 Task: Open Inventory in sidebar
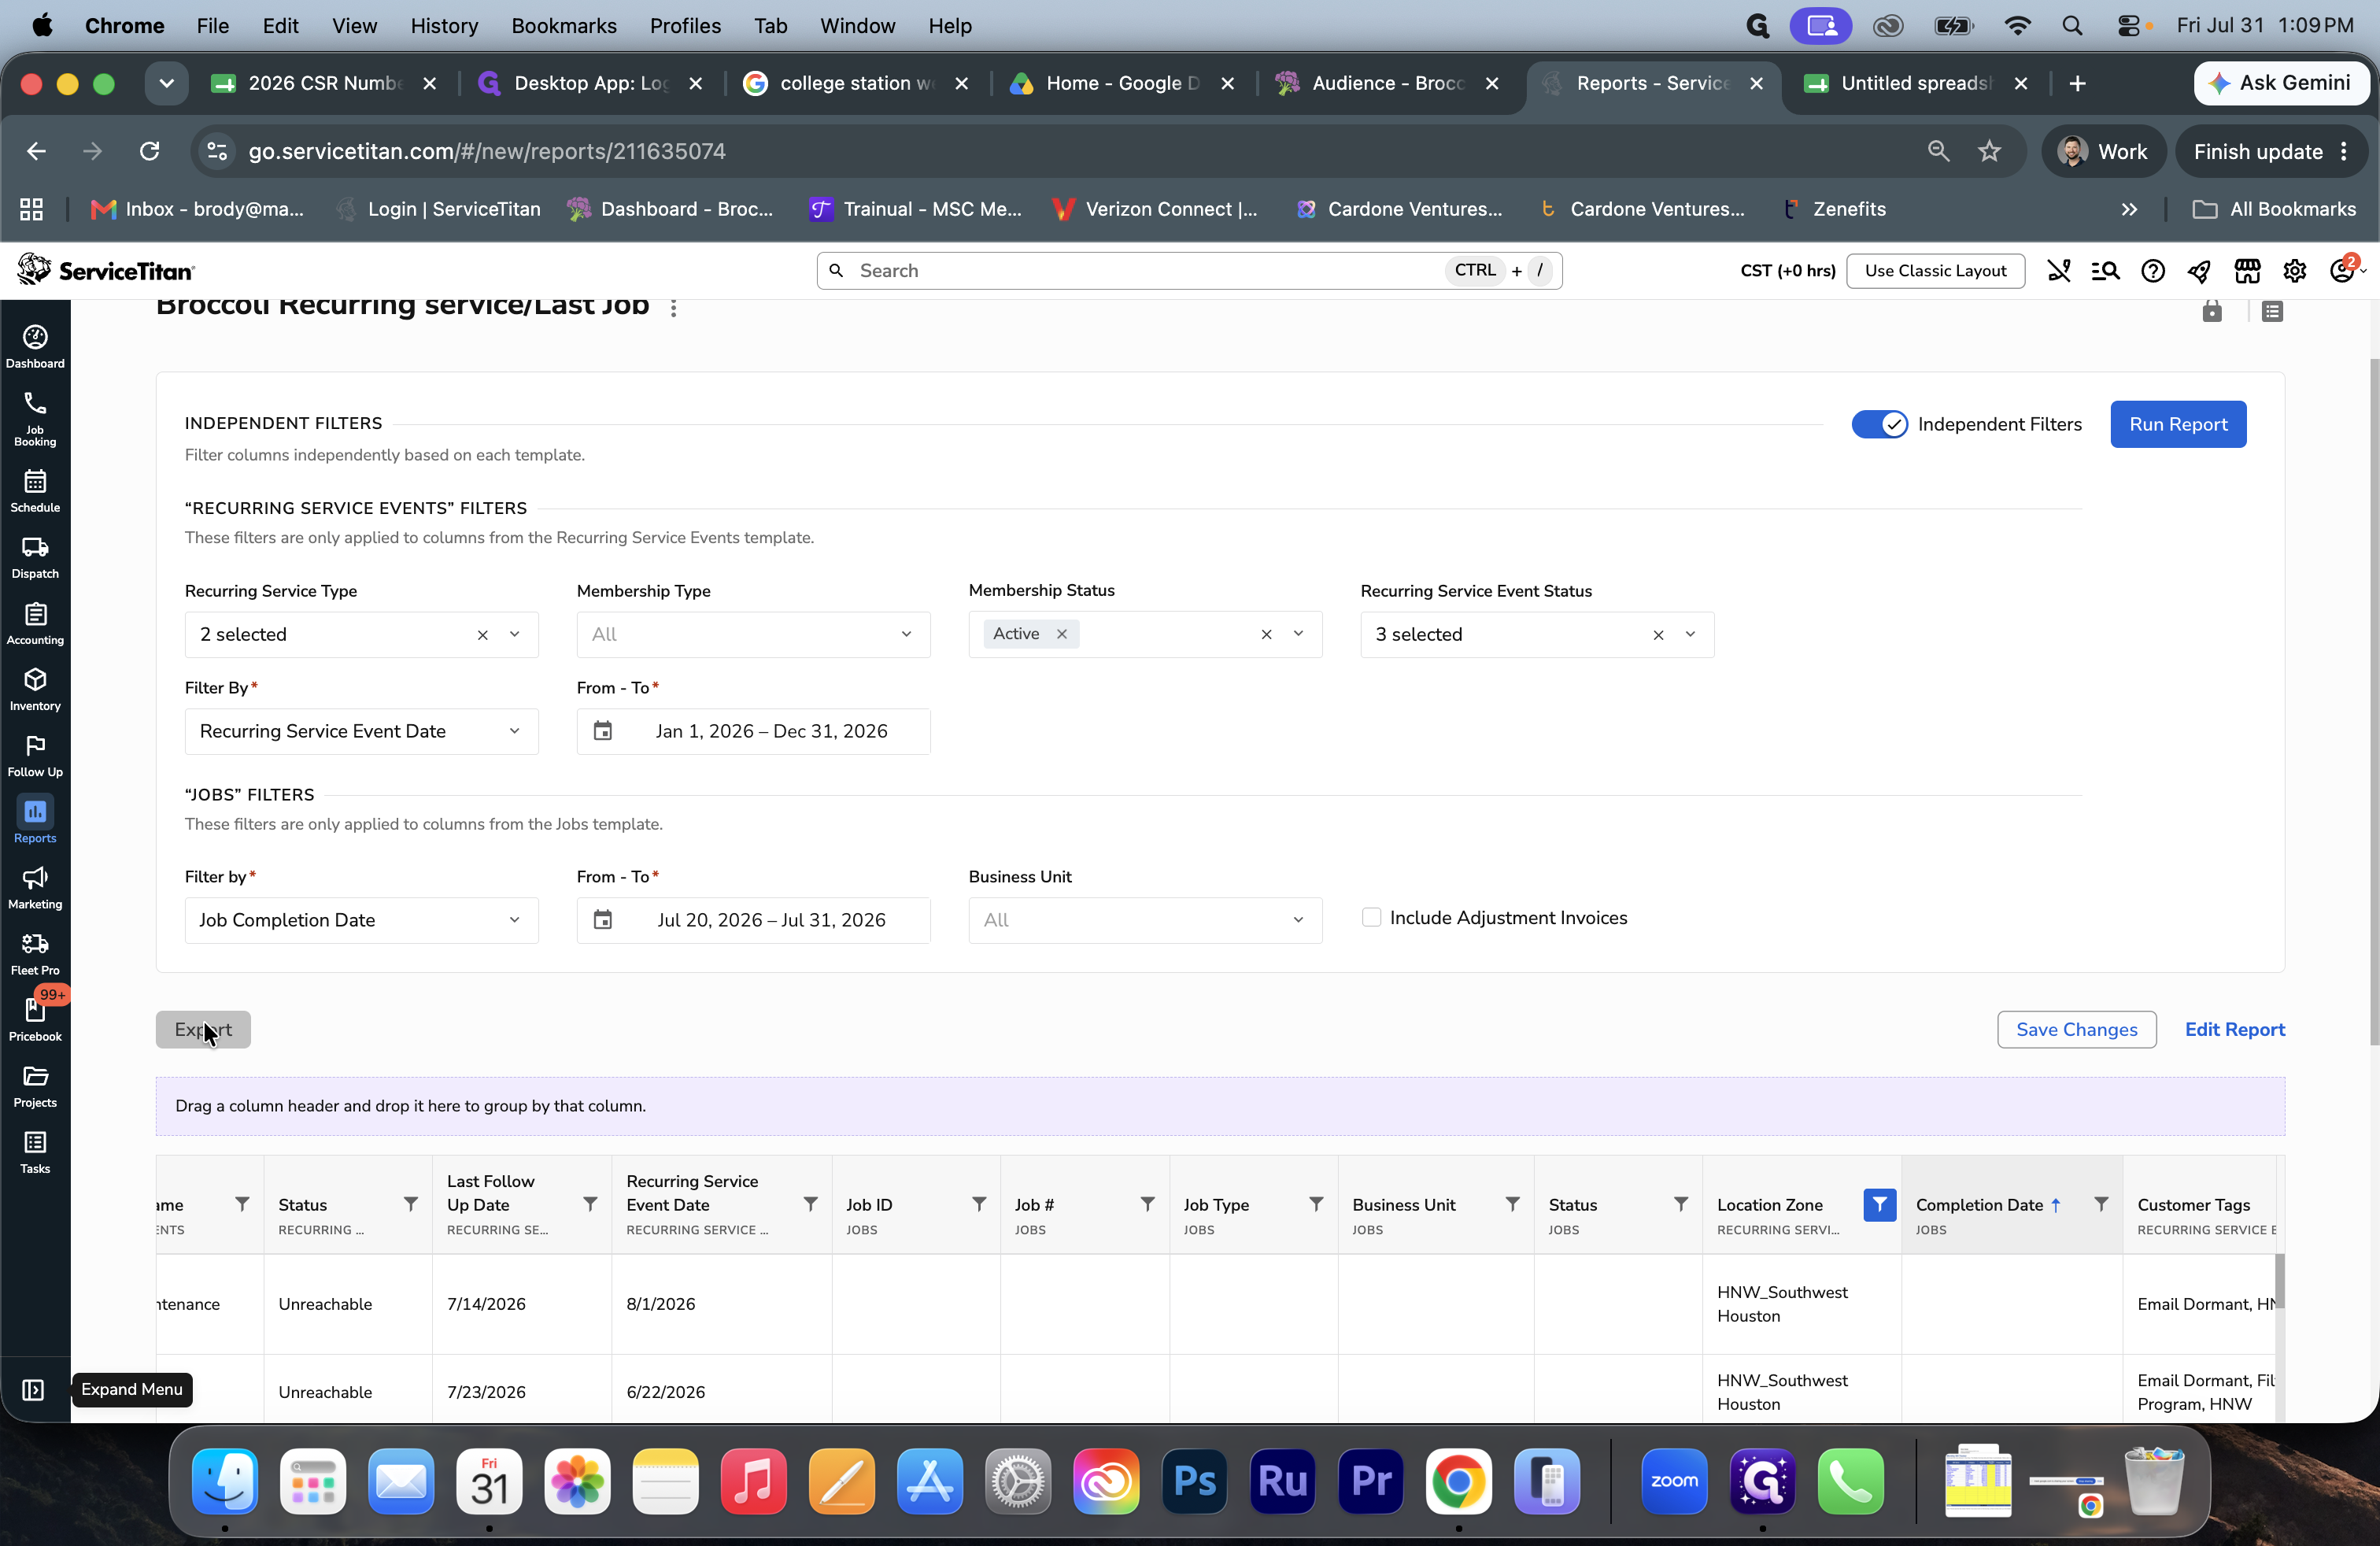[35, 689]
